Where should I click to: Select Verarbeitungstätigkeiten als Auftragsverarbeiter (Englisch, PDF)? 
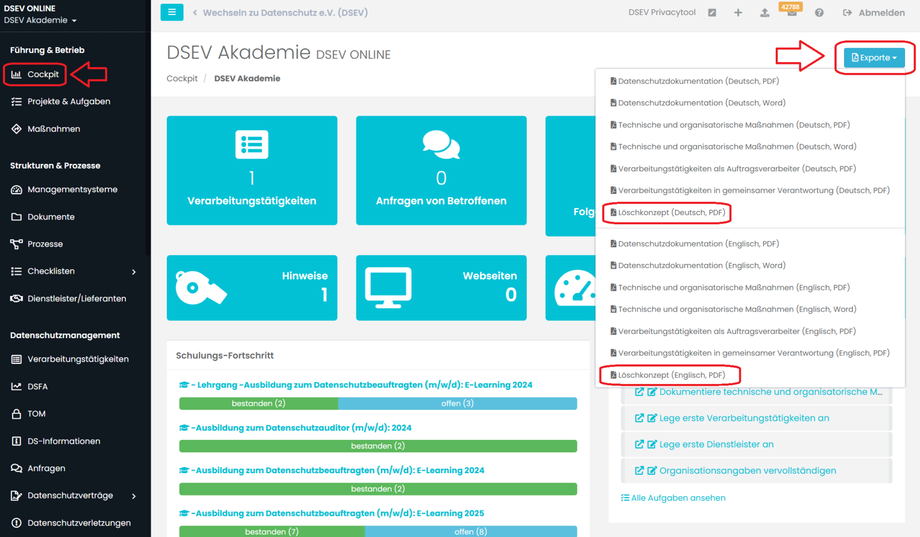[x=733, y=331]
